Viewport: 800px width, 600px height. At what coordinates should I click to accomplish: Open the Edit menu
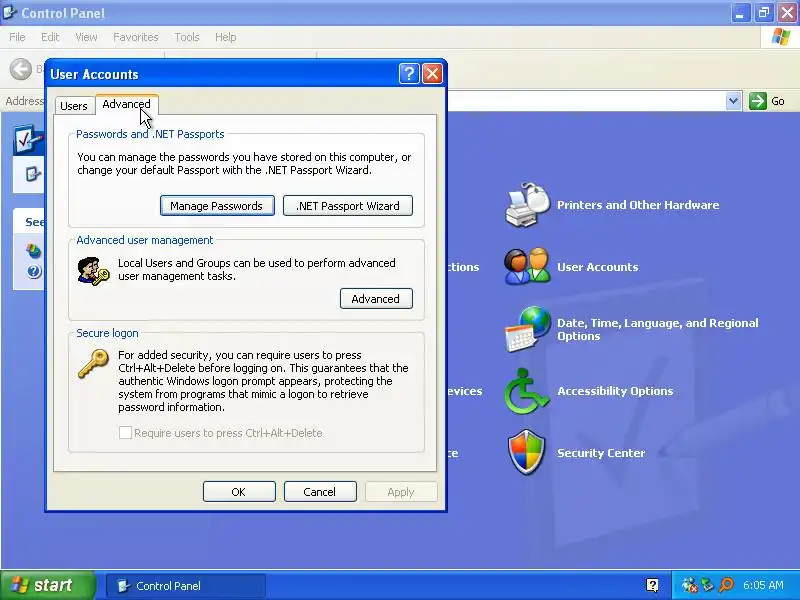(50, 37)
